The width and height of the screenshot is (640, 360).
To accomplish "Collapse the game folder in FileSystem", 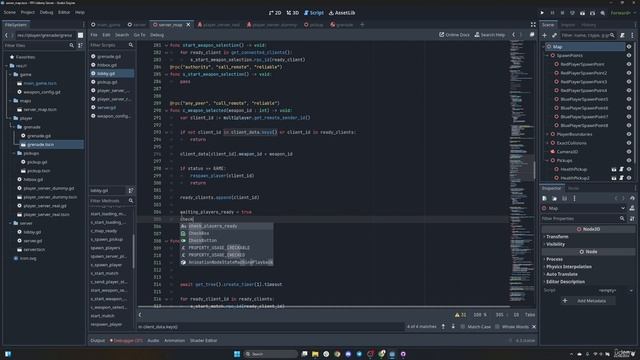I will pos(10,75).
